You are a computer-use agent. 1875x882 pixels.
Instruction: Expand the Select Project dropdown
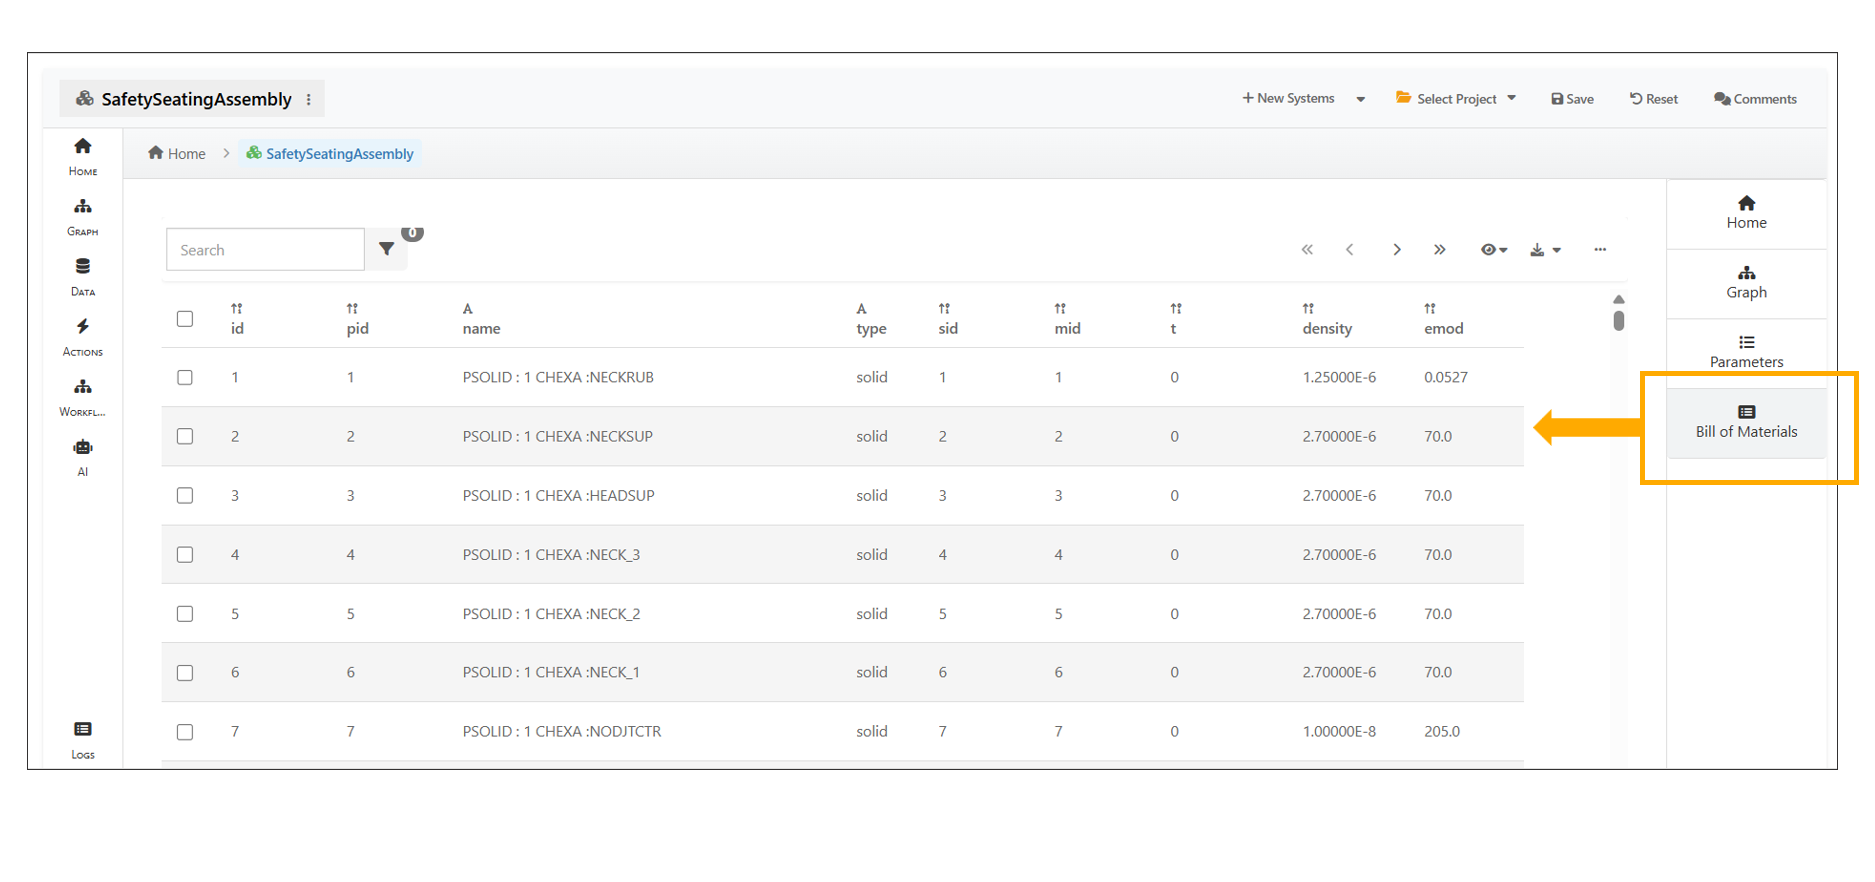pos(1456,99)
